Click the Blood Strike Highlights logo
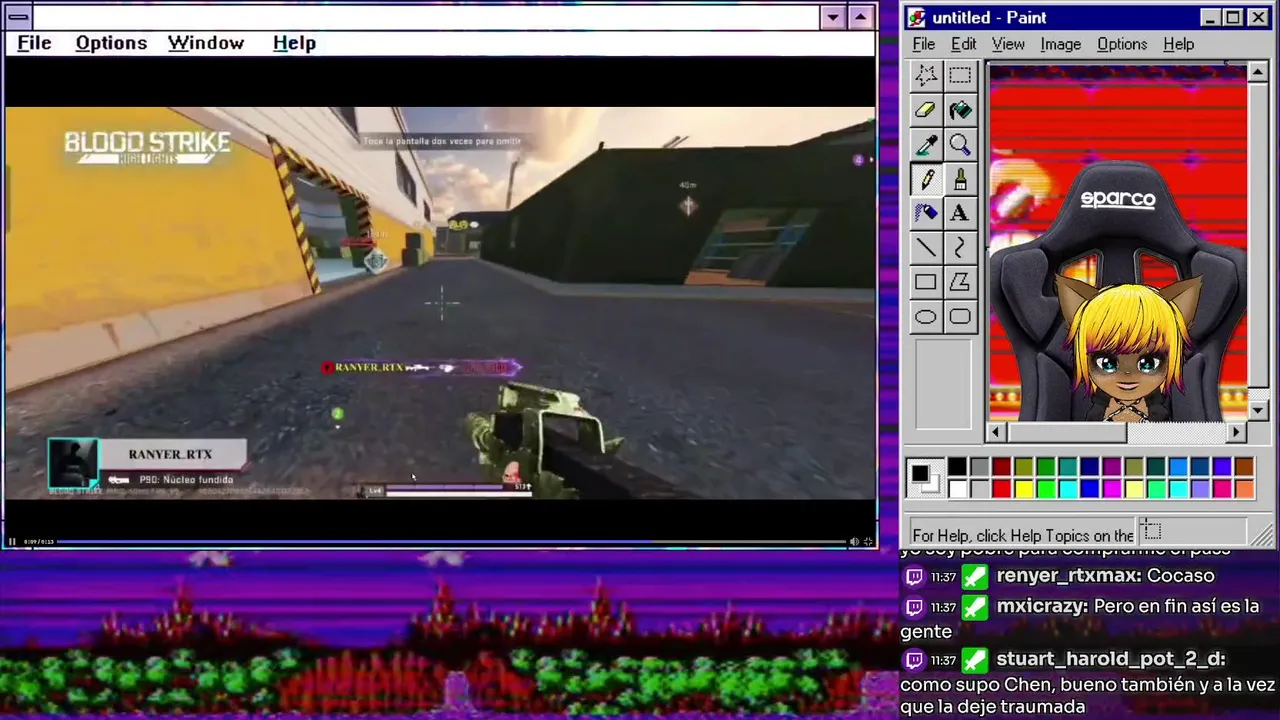This screenshot has height=720, width=1280. tap(147, 147)
